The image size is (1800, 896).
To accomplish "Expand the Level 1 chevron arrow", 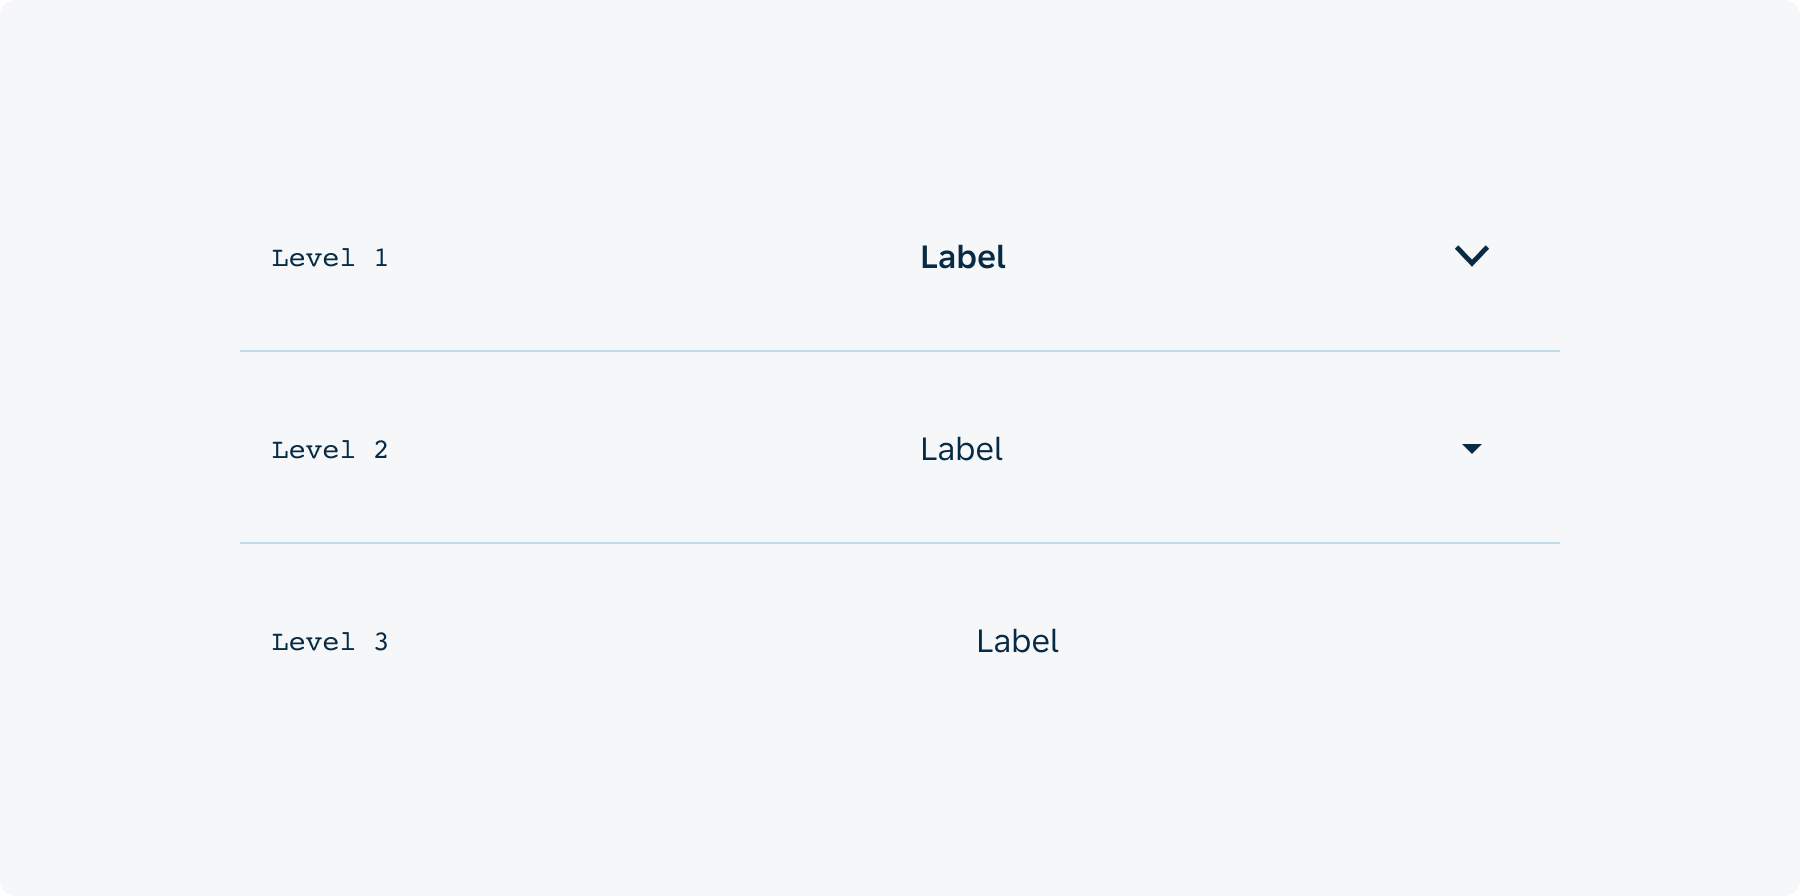I will [x=1471, y=256].
